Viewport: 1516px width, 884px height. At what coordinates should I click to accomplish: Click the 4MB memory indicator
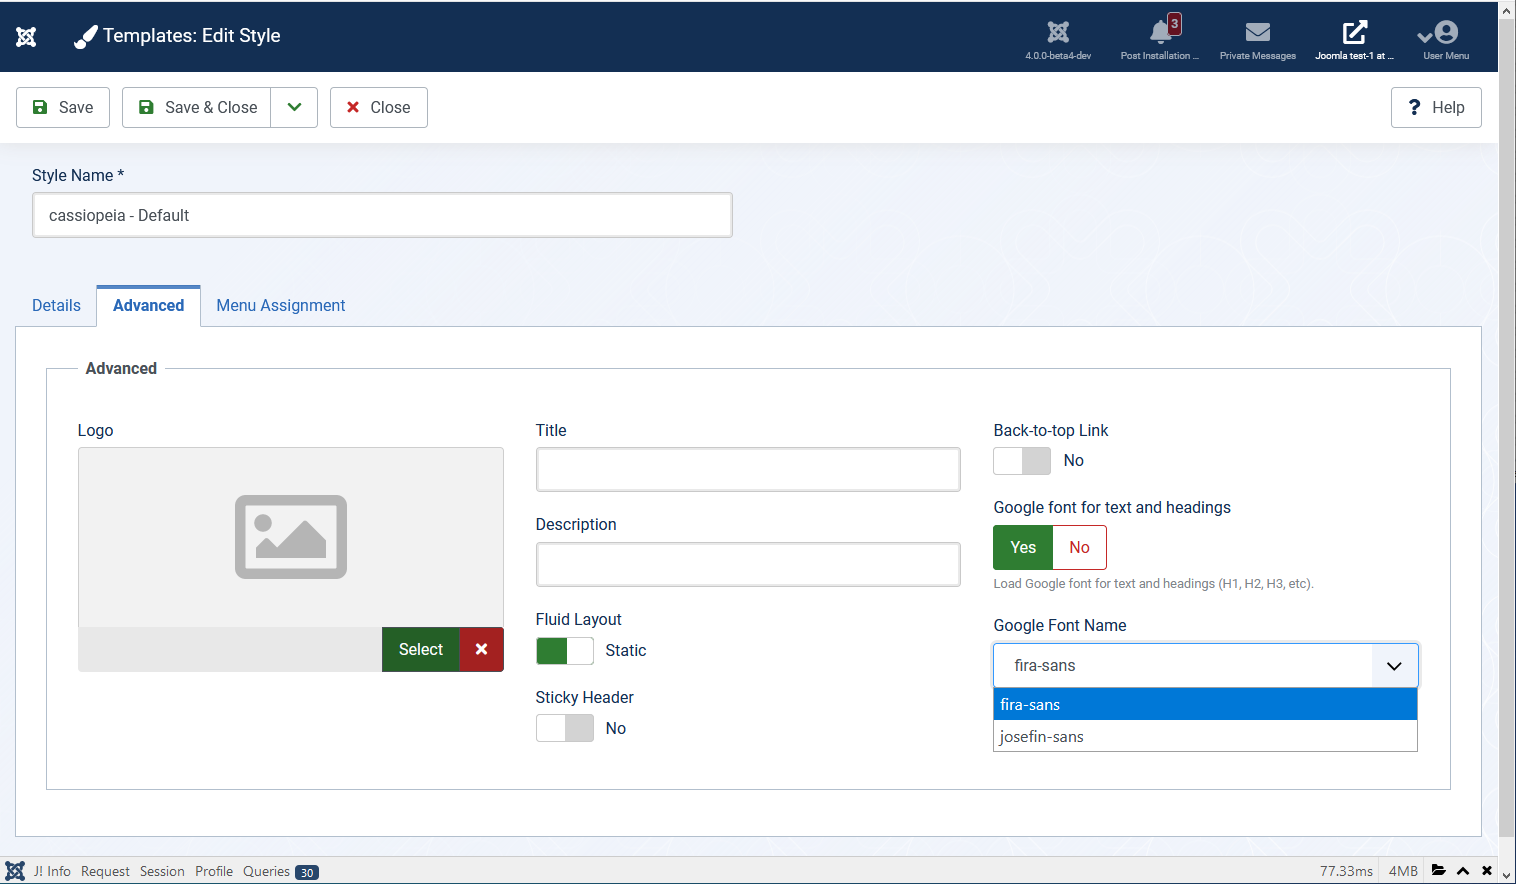click(1403, 871)
